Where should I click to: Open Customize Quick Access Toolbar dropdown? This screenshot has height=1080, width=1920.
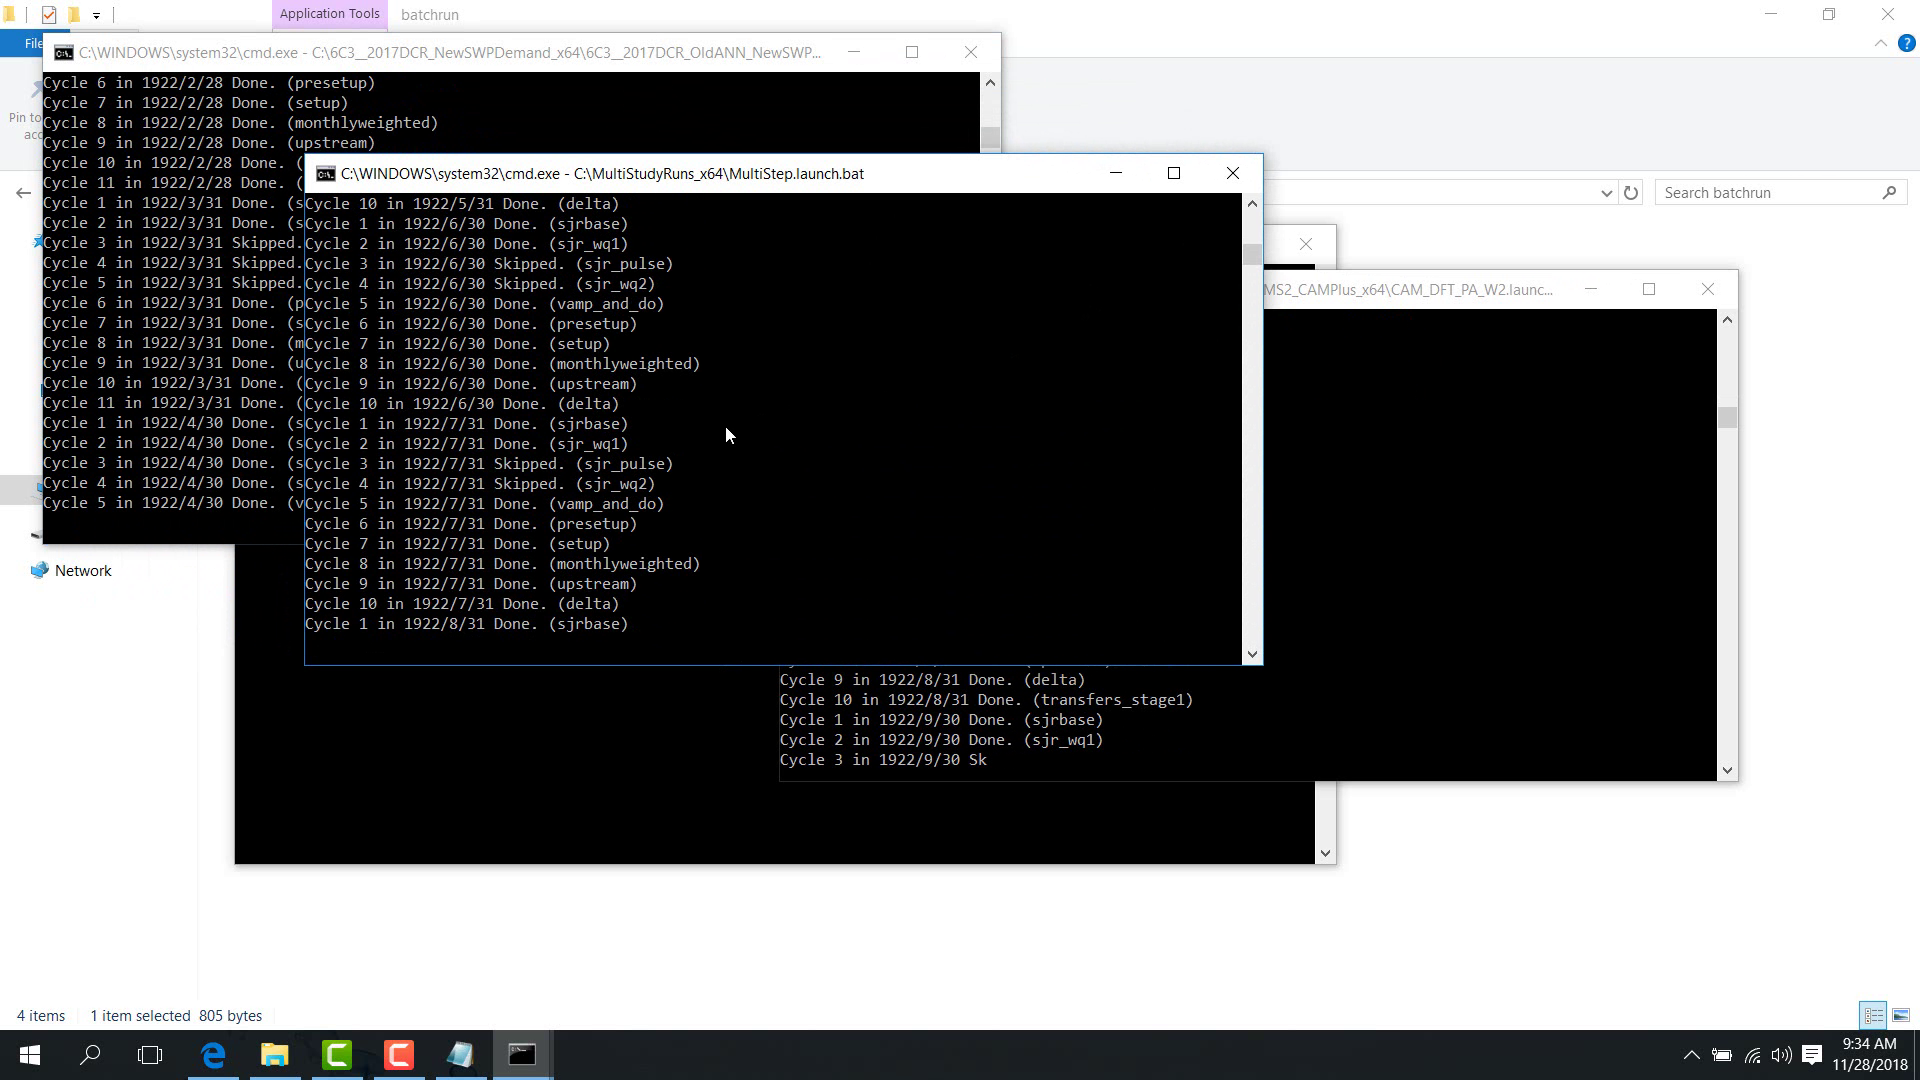(x=96, y=15)
